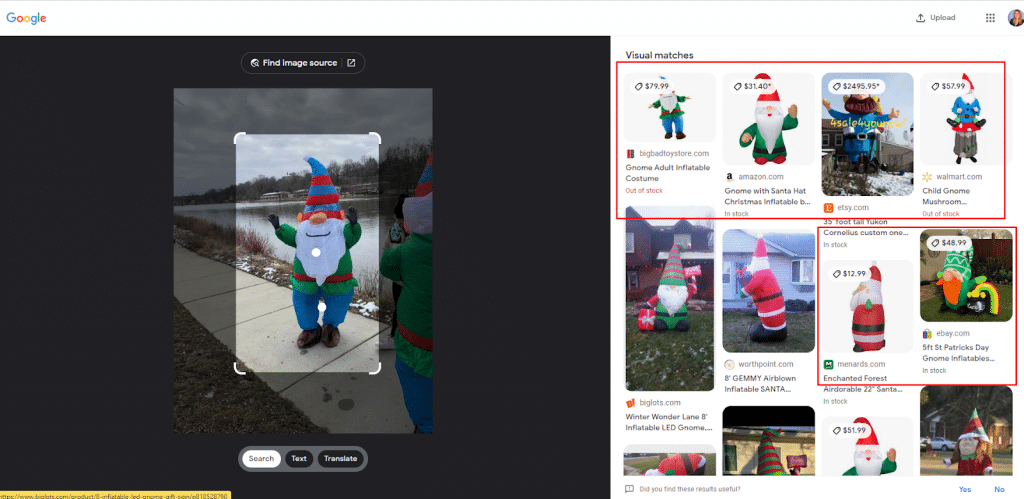
Task: Switch to the Text mode tab
Action: (298, 459)
